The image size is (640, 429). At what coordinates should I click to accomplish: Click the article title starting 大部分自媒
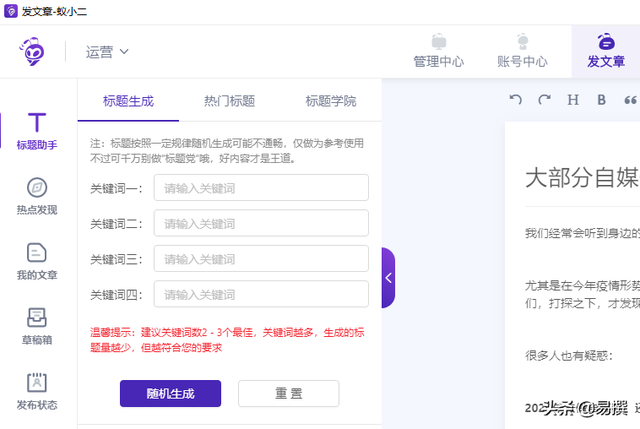(582, 178)
